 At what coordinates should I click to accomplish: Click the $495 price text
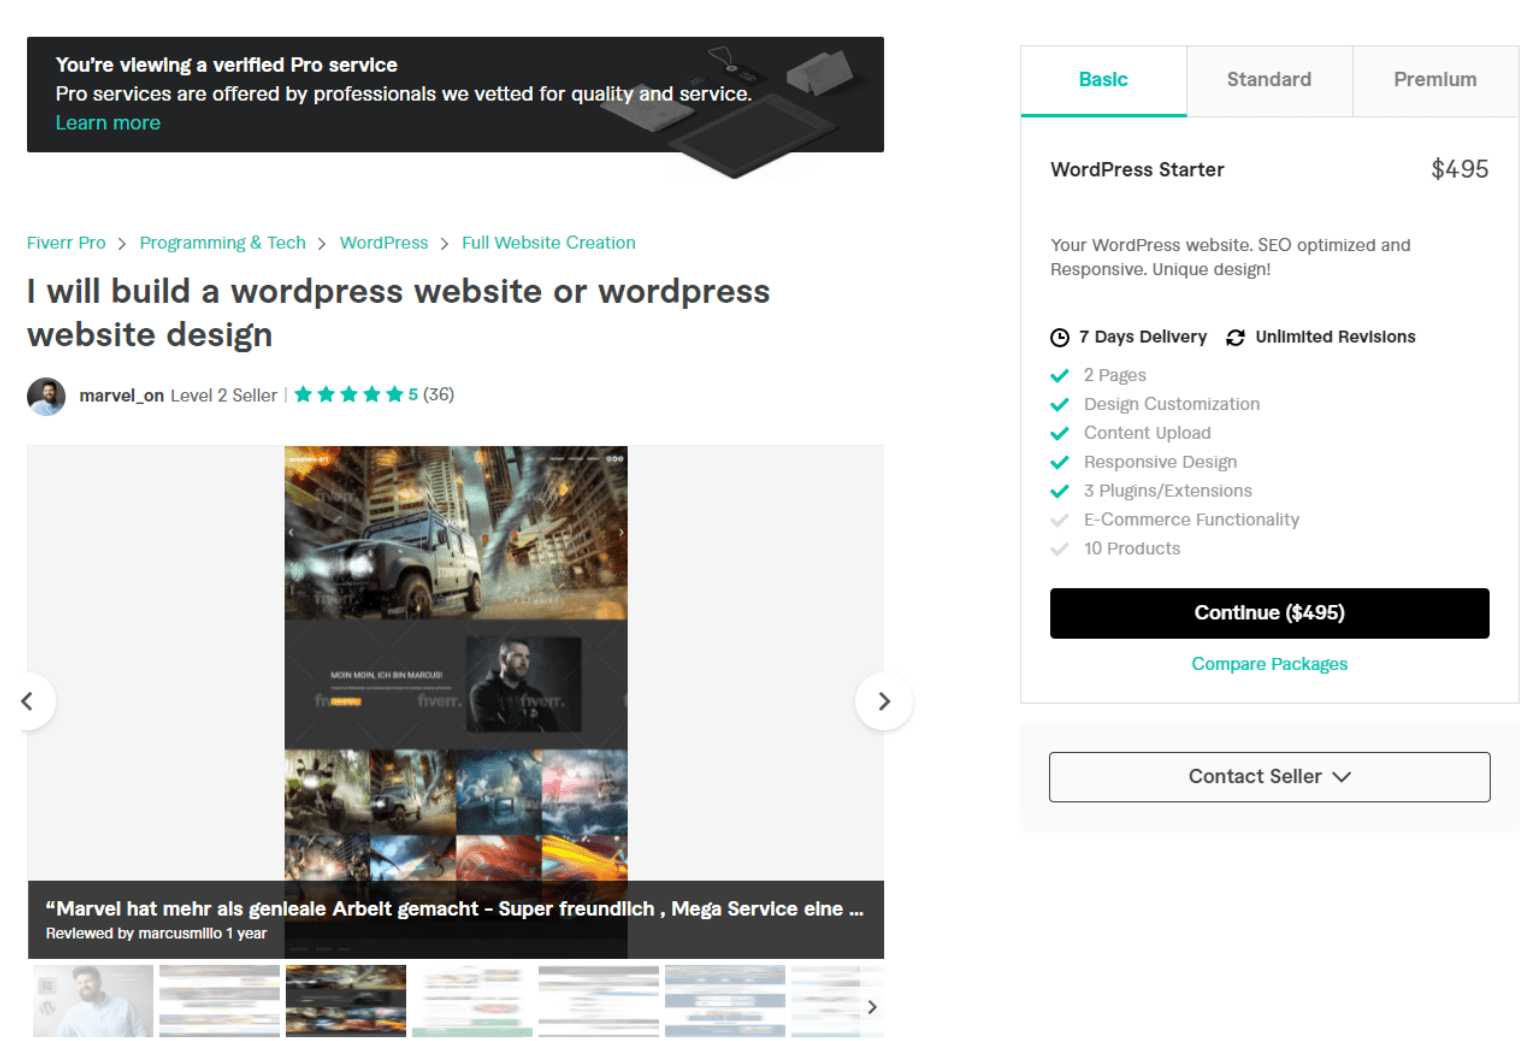1460,170
